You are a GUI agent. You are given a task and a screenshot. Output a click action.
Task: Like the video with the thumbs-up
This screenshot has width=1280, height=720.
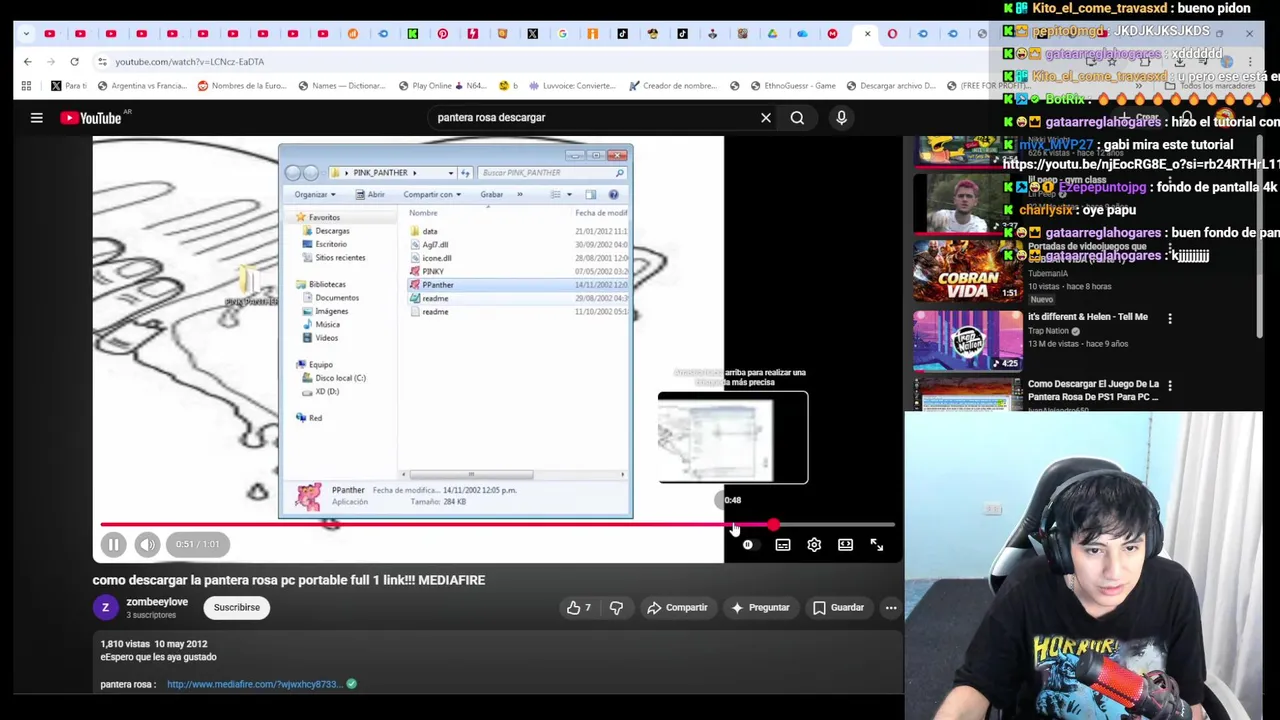[x=579, y=608]
